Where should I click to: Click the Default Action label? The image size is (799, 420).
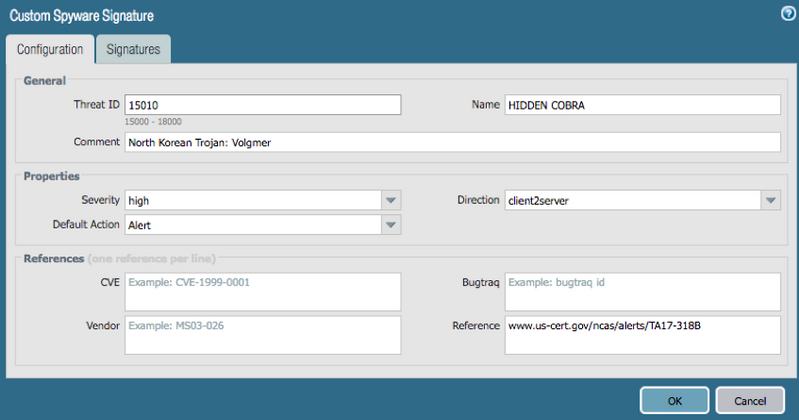[x=86, y=224]
